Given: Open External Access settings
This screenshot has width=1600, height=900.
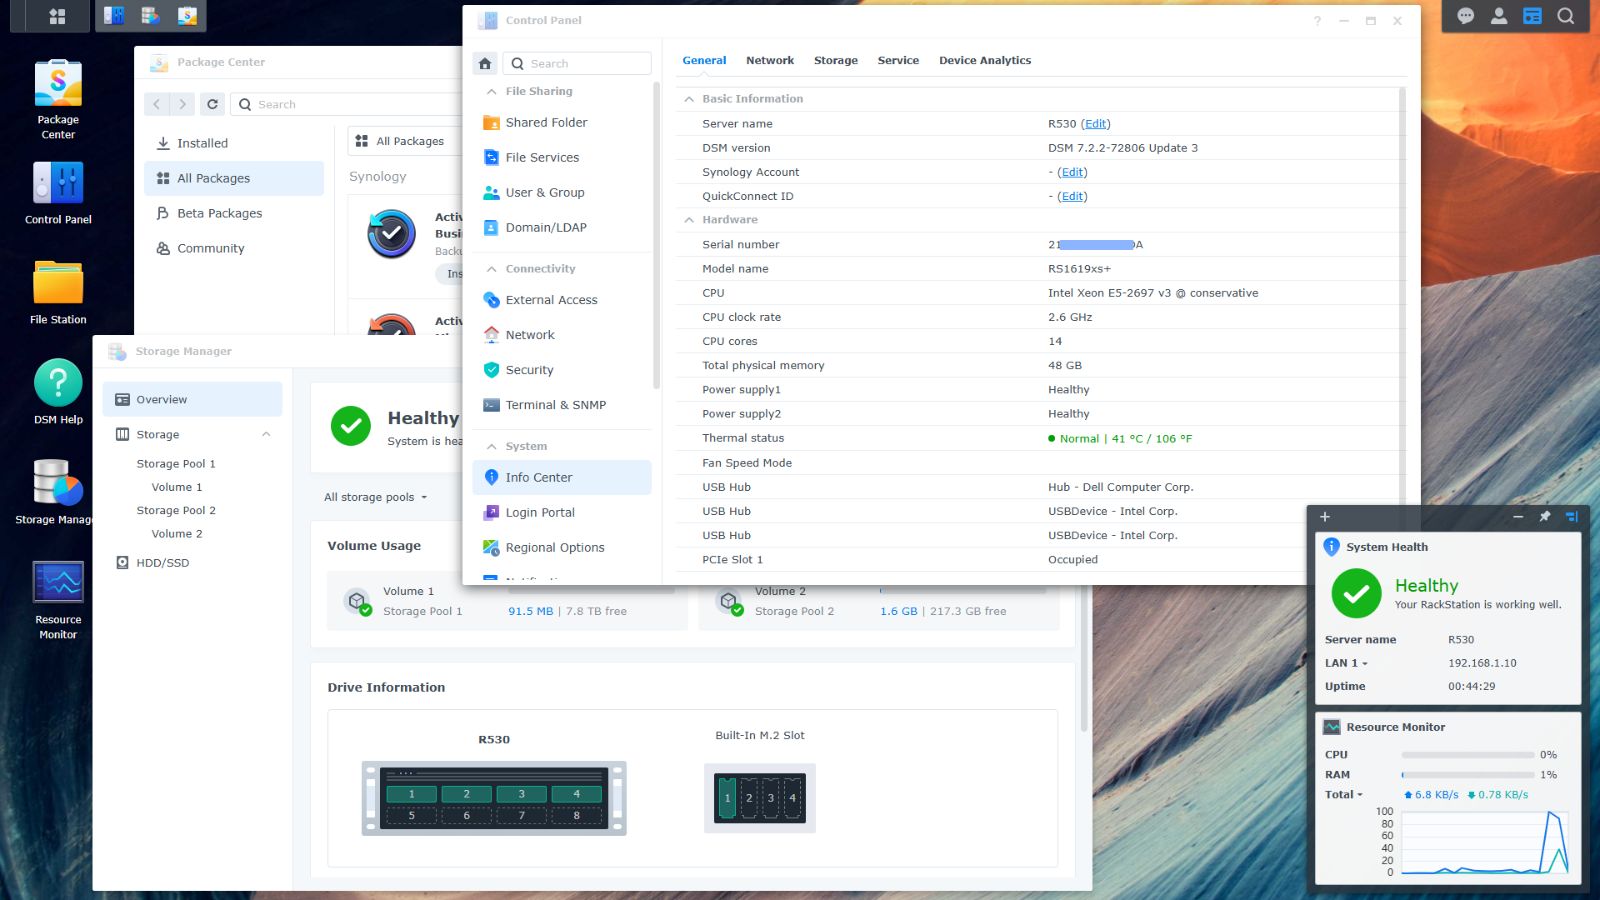Looking at the screenshot, I should point(561,300).
